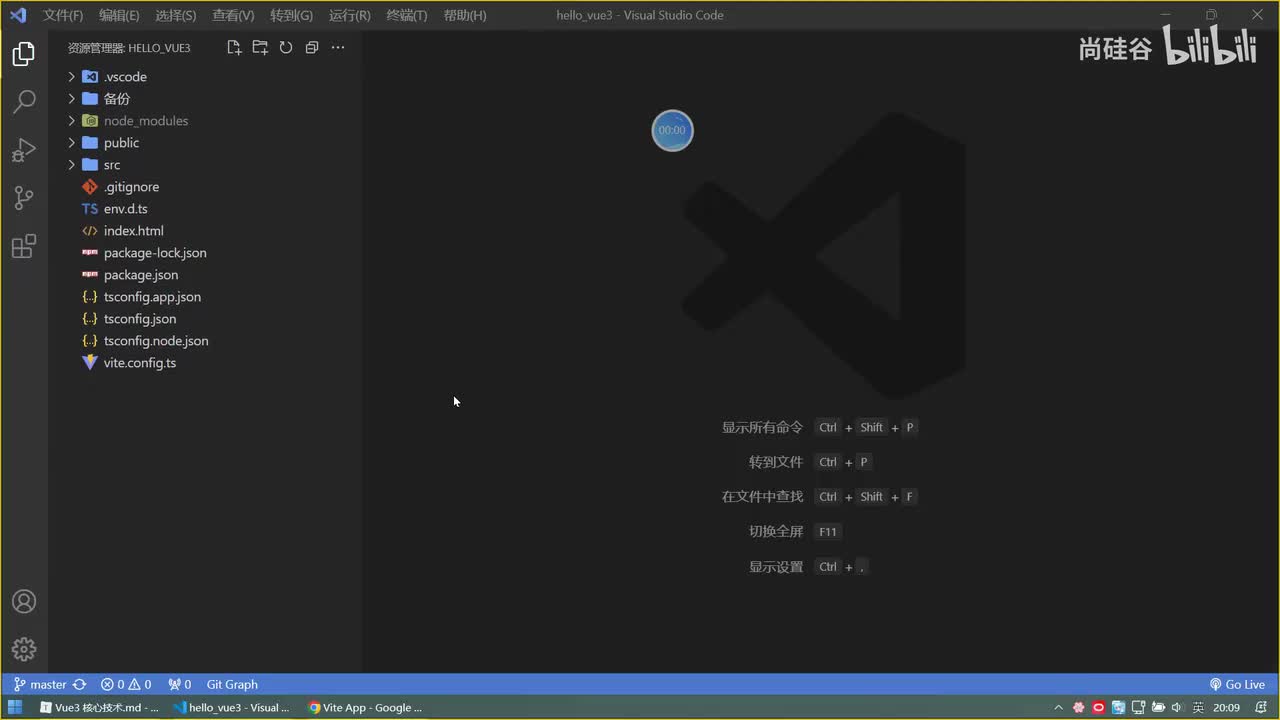This screenshot has height=720, width=1280.
Task: Select the env.d.ts file name
Action: tap(126, 209)
